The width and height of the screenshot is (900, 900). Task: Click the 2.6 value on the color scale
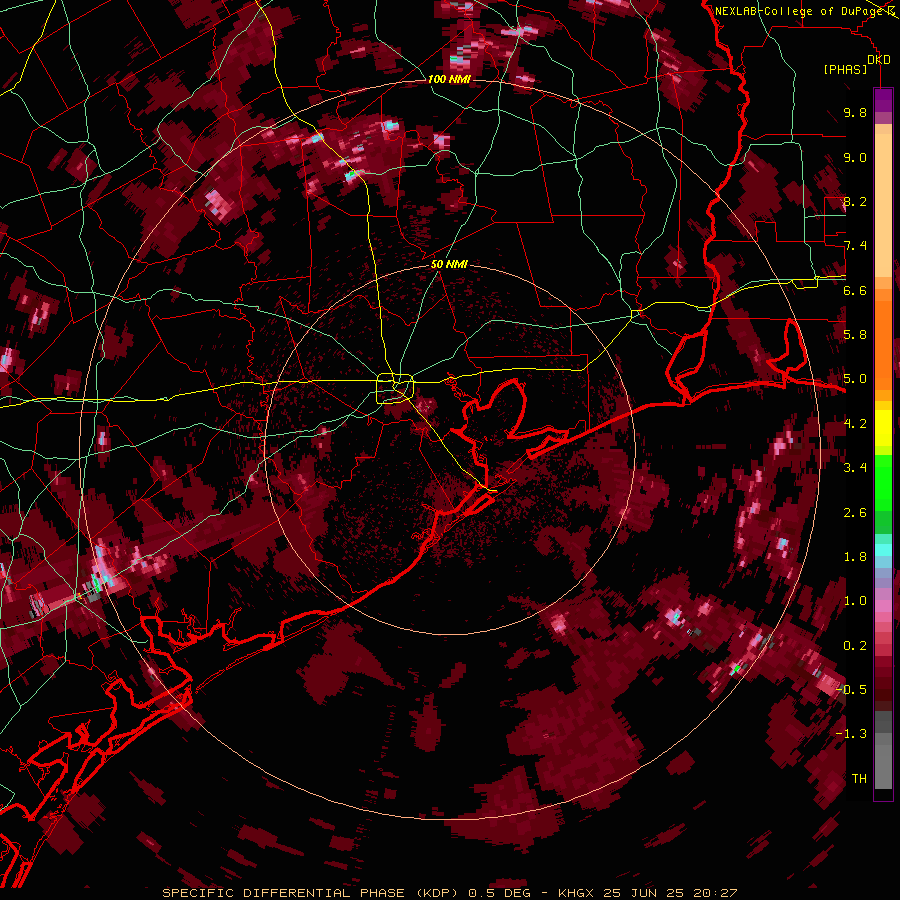[x=855, y=513]
